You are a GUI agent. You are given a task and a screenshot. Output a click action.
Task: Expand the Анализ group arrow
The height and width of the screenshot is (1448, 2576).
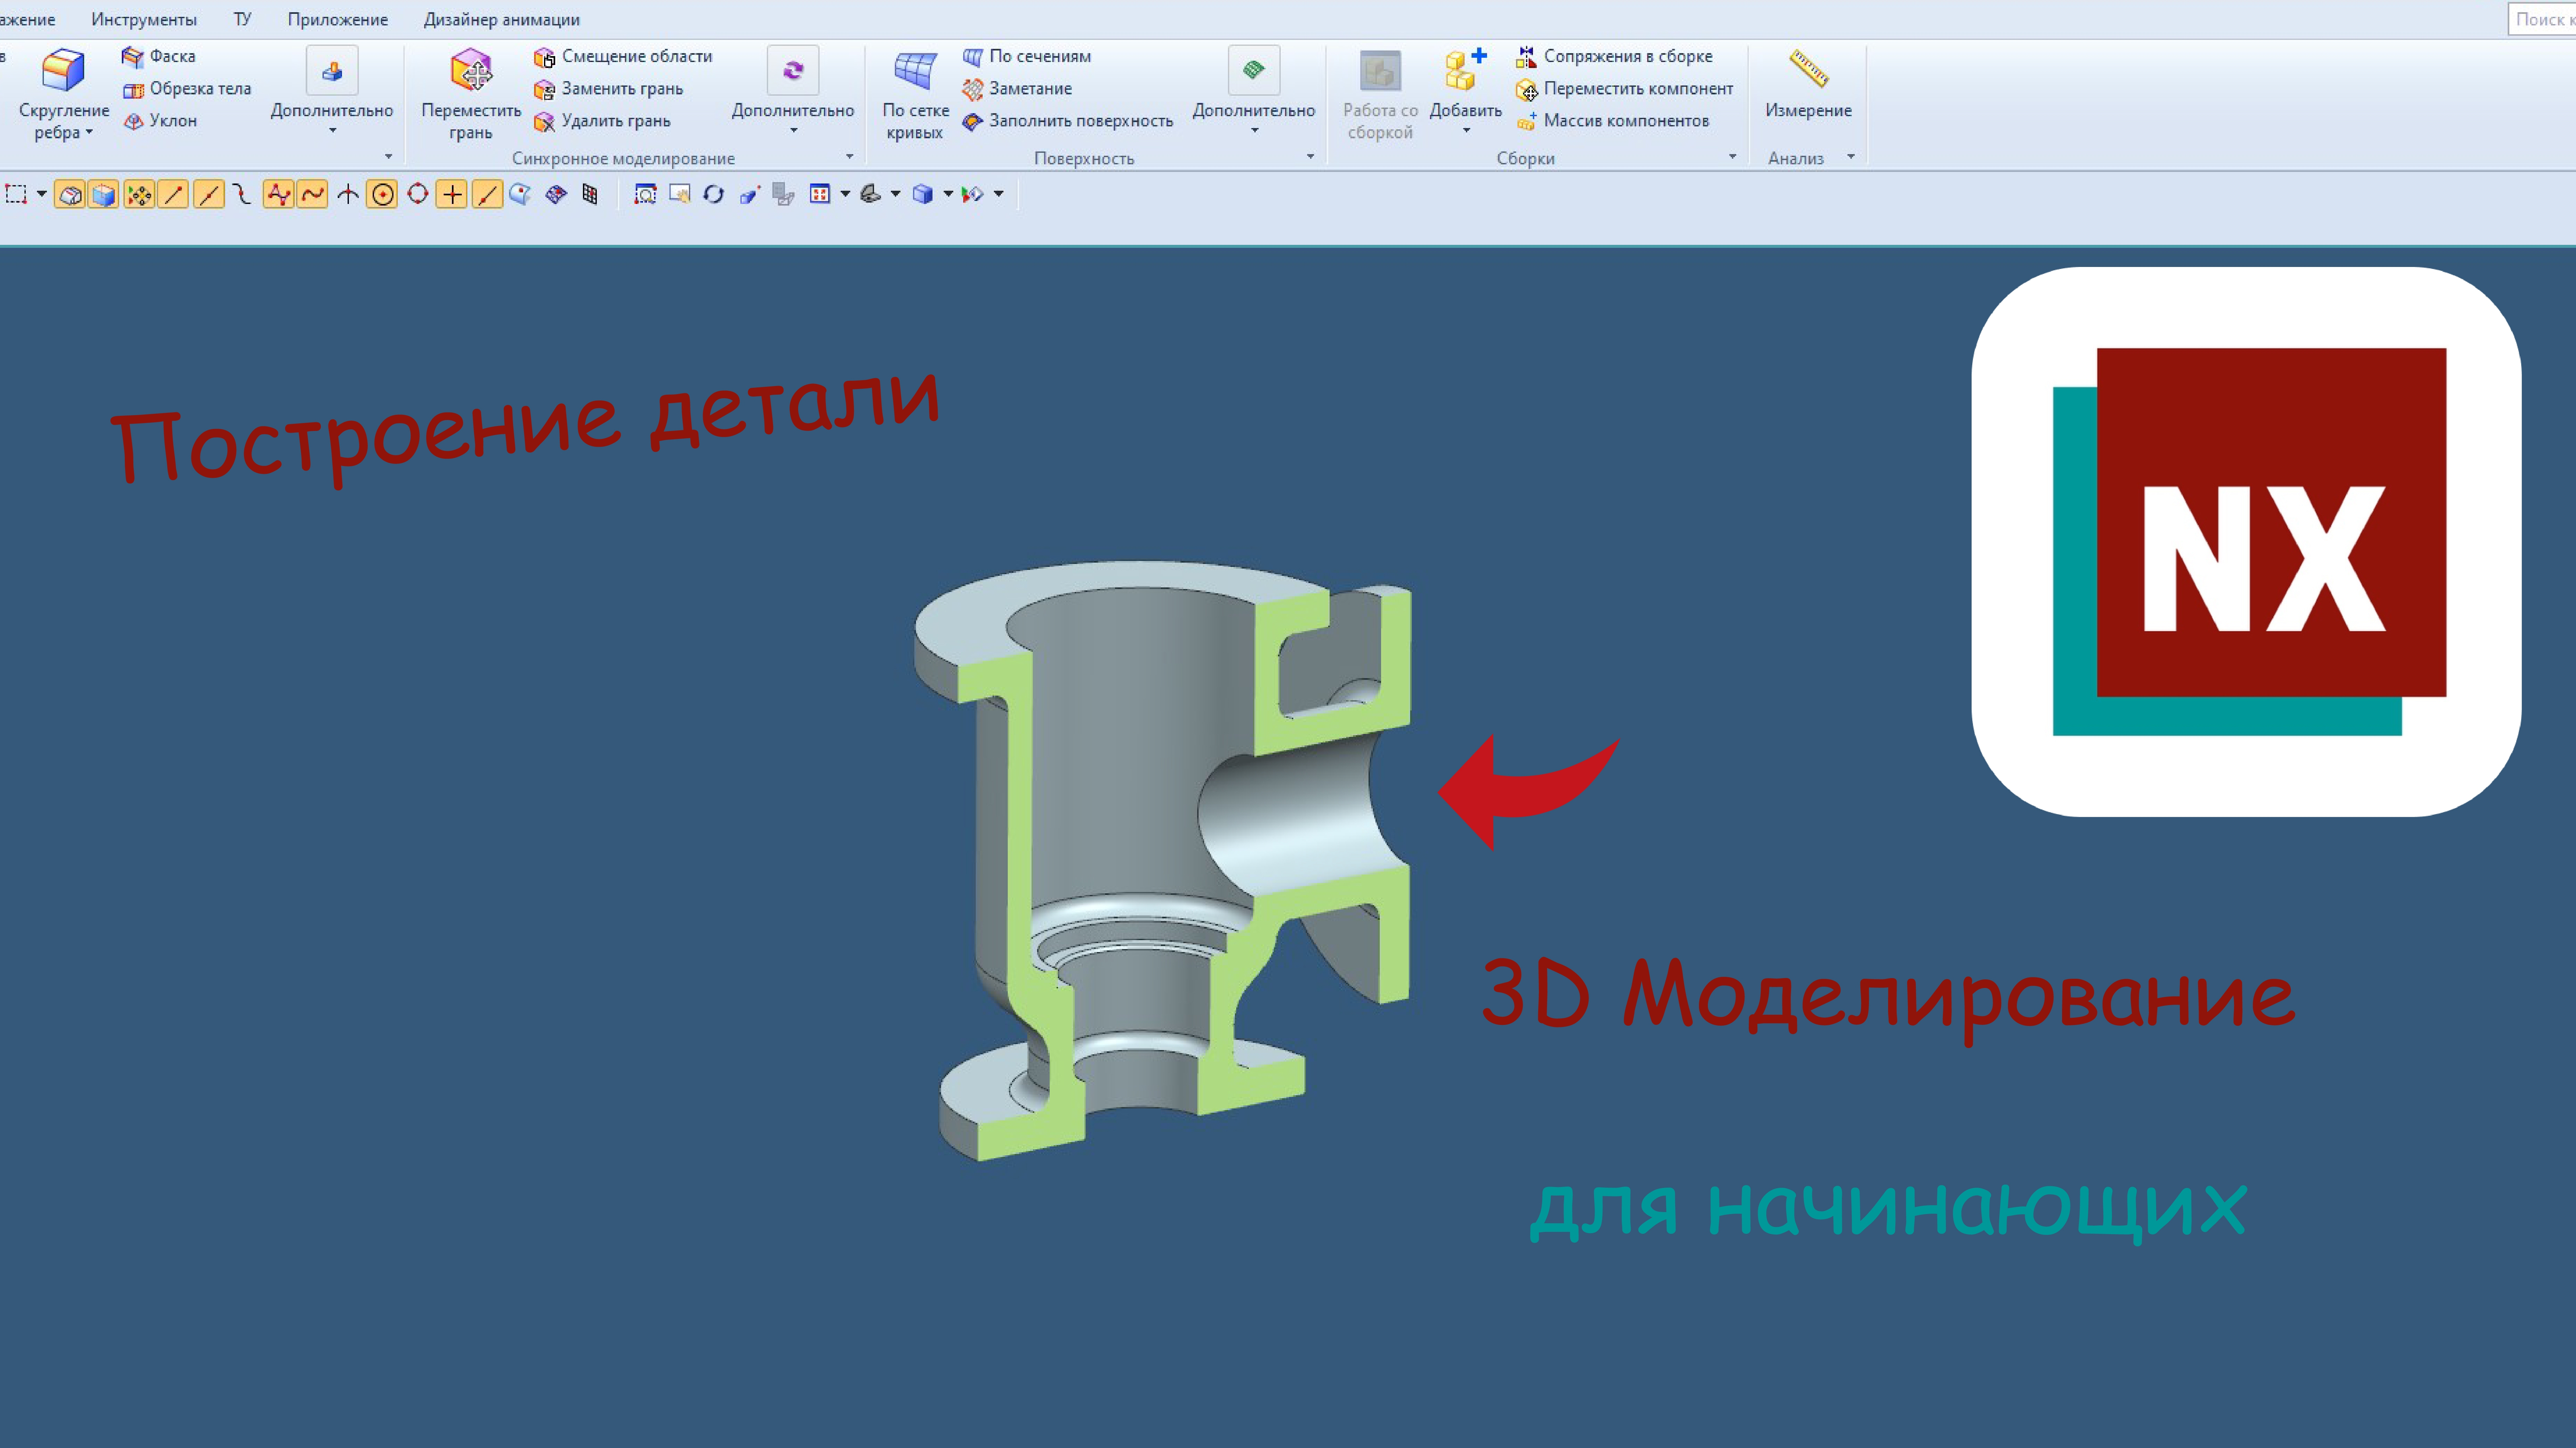click(1851, 157)
